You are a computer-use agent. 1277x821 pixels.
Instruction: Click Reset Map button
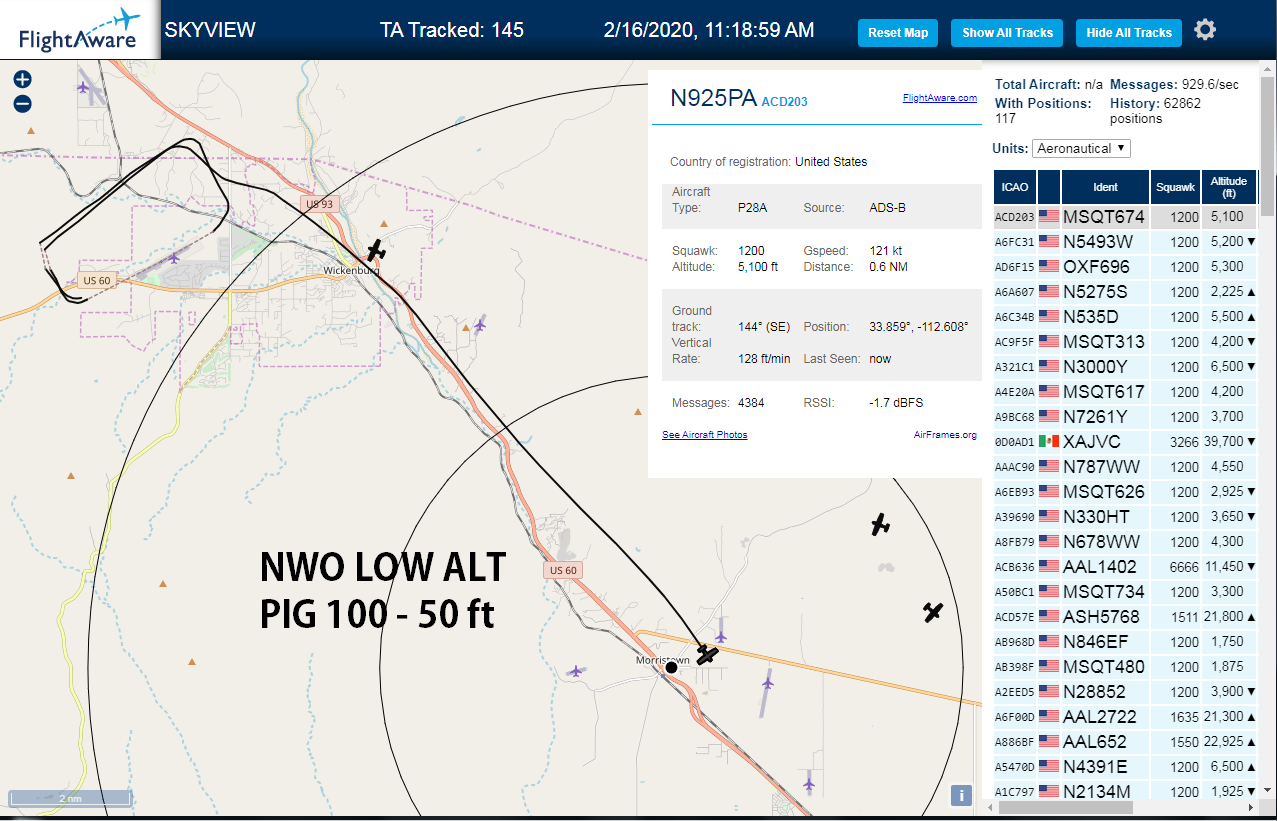click(898, 33)
